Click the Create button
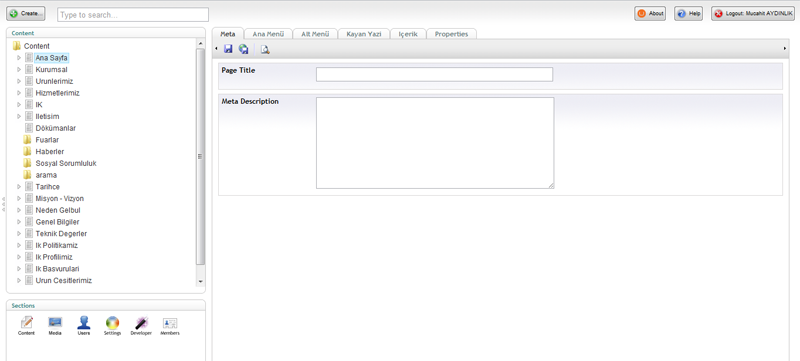 [26, 14]
